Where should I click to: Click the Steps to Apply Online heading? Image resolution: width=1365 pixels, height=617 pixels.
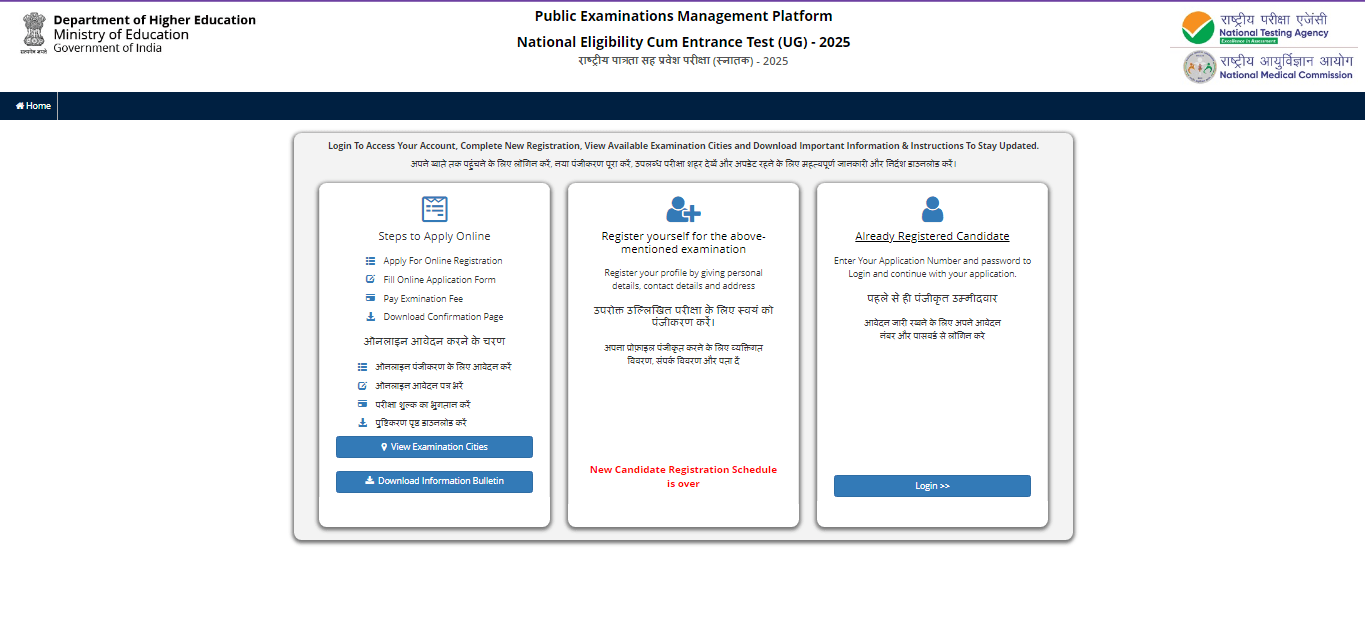point(434,237)
